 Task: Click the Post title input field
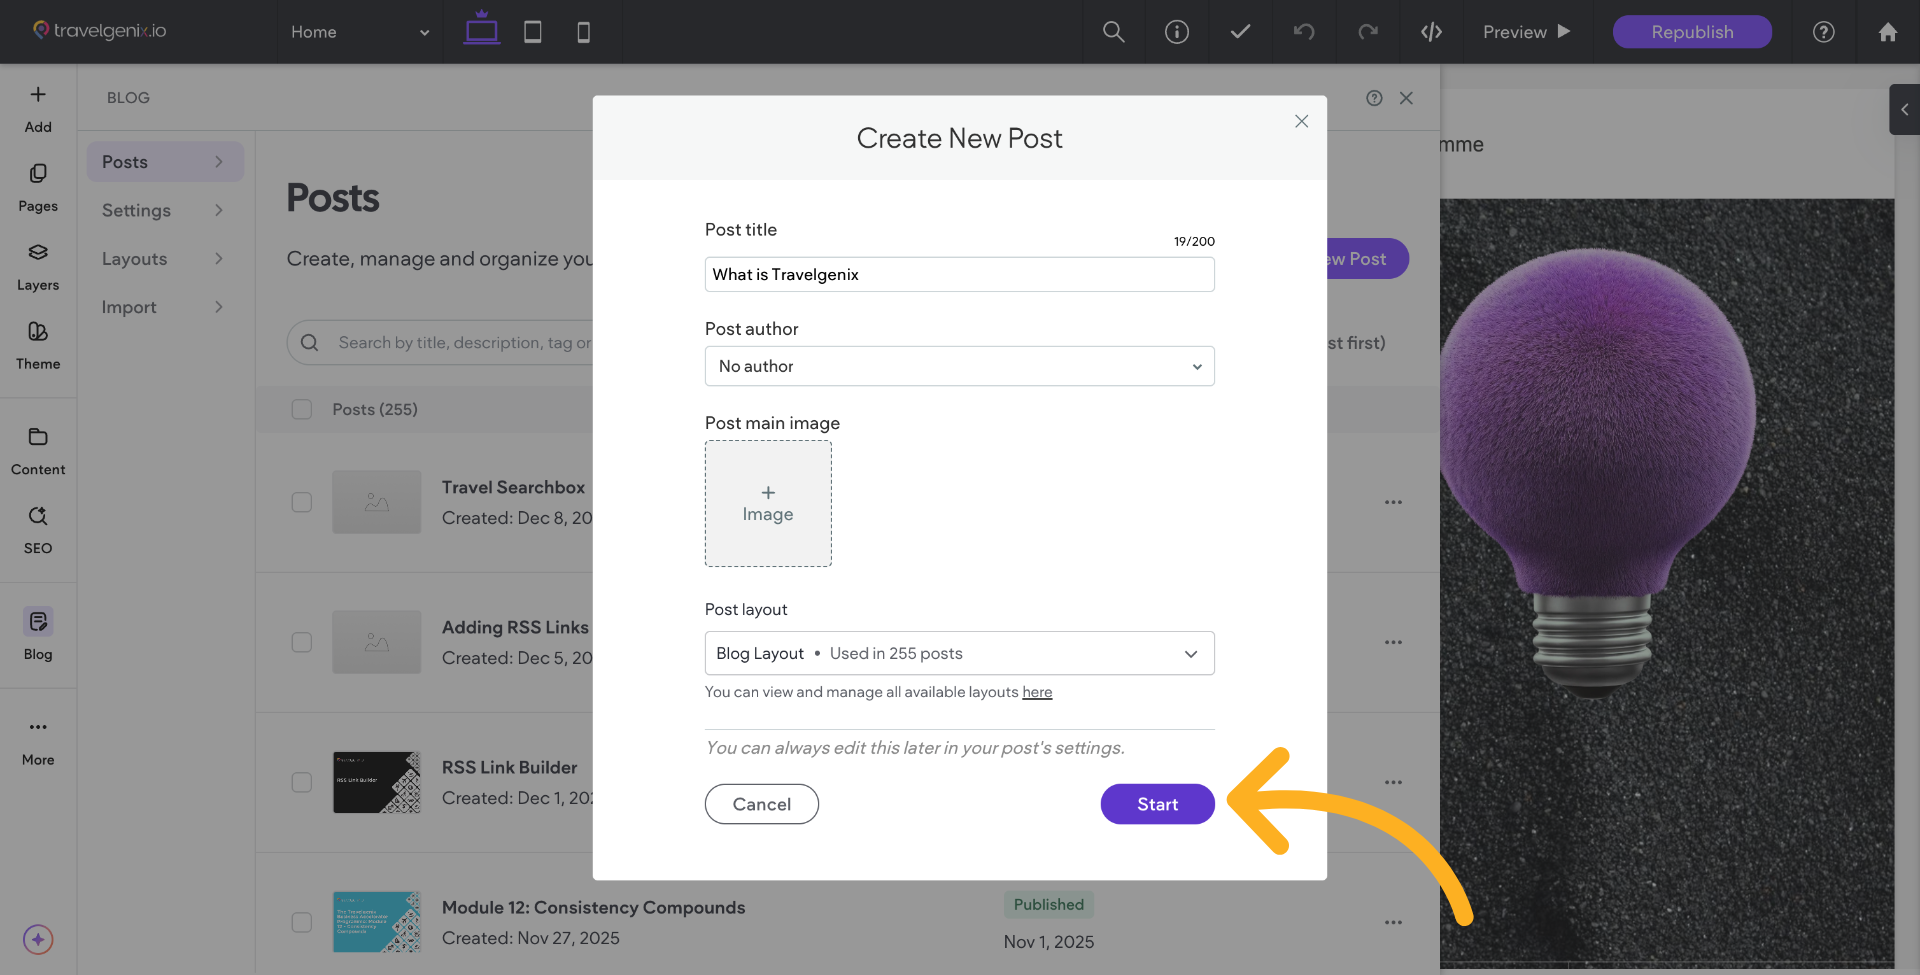[x=959, y=274]
